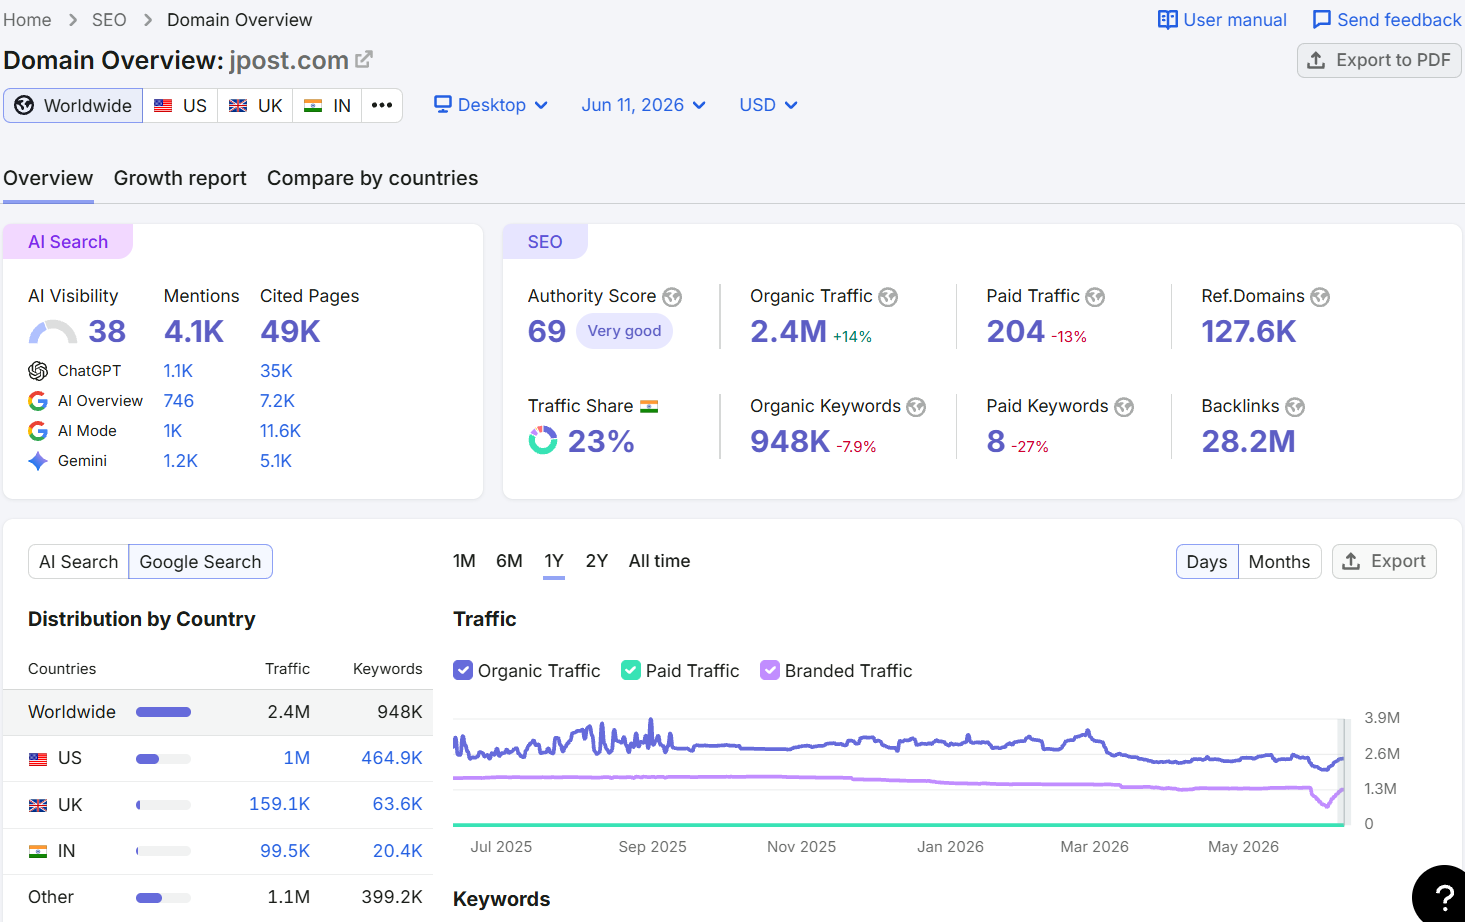Click the UK flag in Distribution table
The width and height of the screenshot is (1465, 922).
coord(38,805)
